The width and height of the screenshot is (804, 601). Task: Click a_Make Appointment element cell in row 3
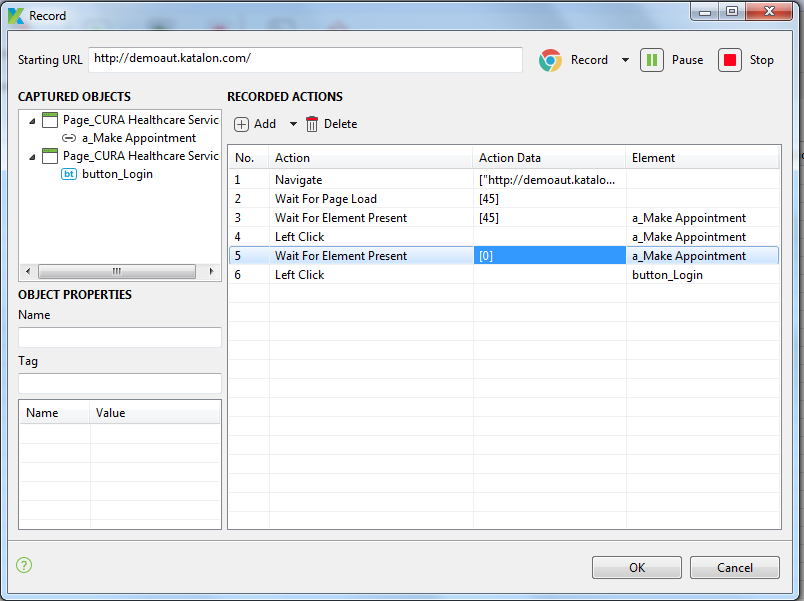pyautogui.click(x=702, y=218)
